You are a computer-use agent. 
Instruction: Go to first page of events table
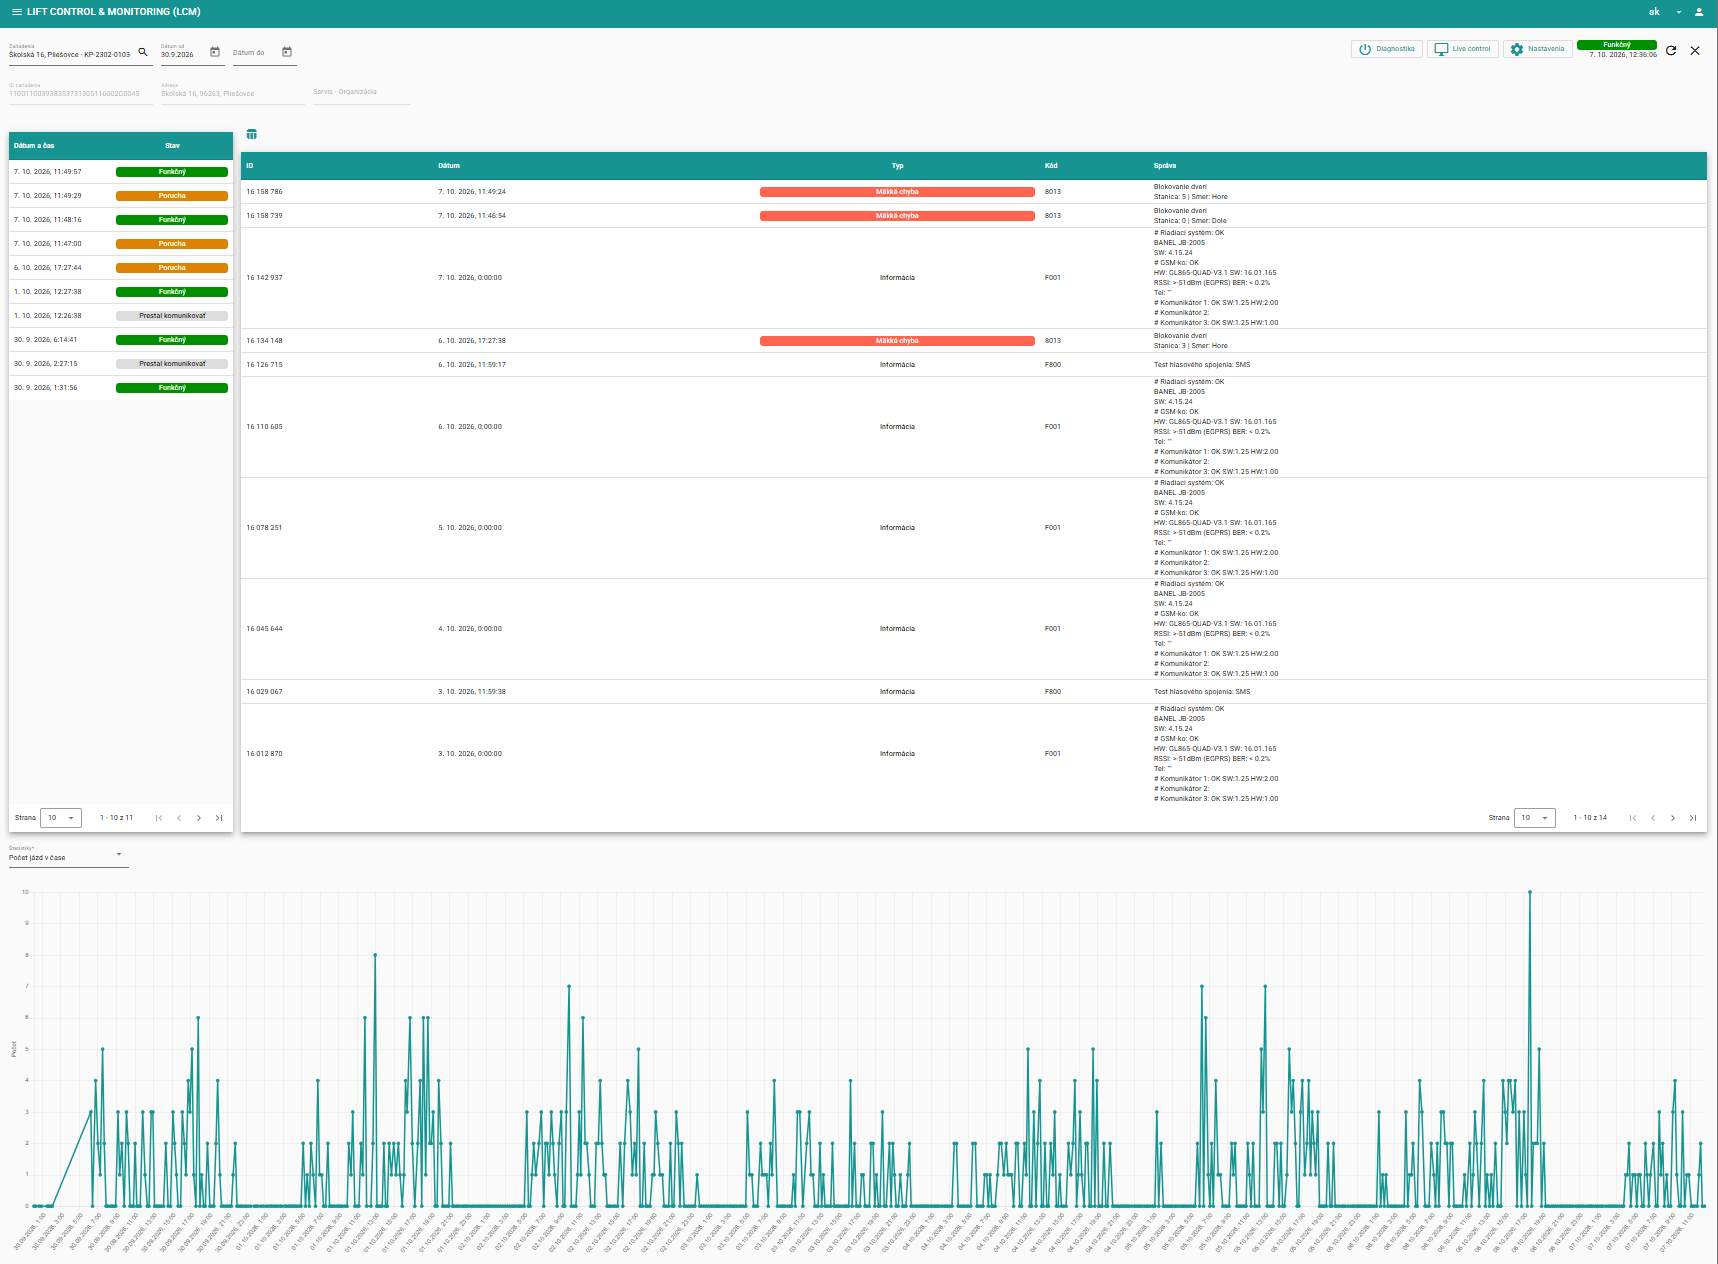click(1633, 818)
